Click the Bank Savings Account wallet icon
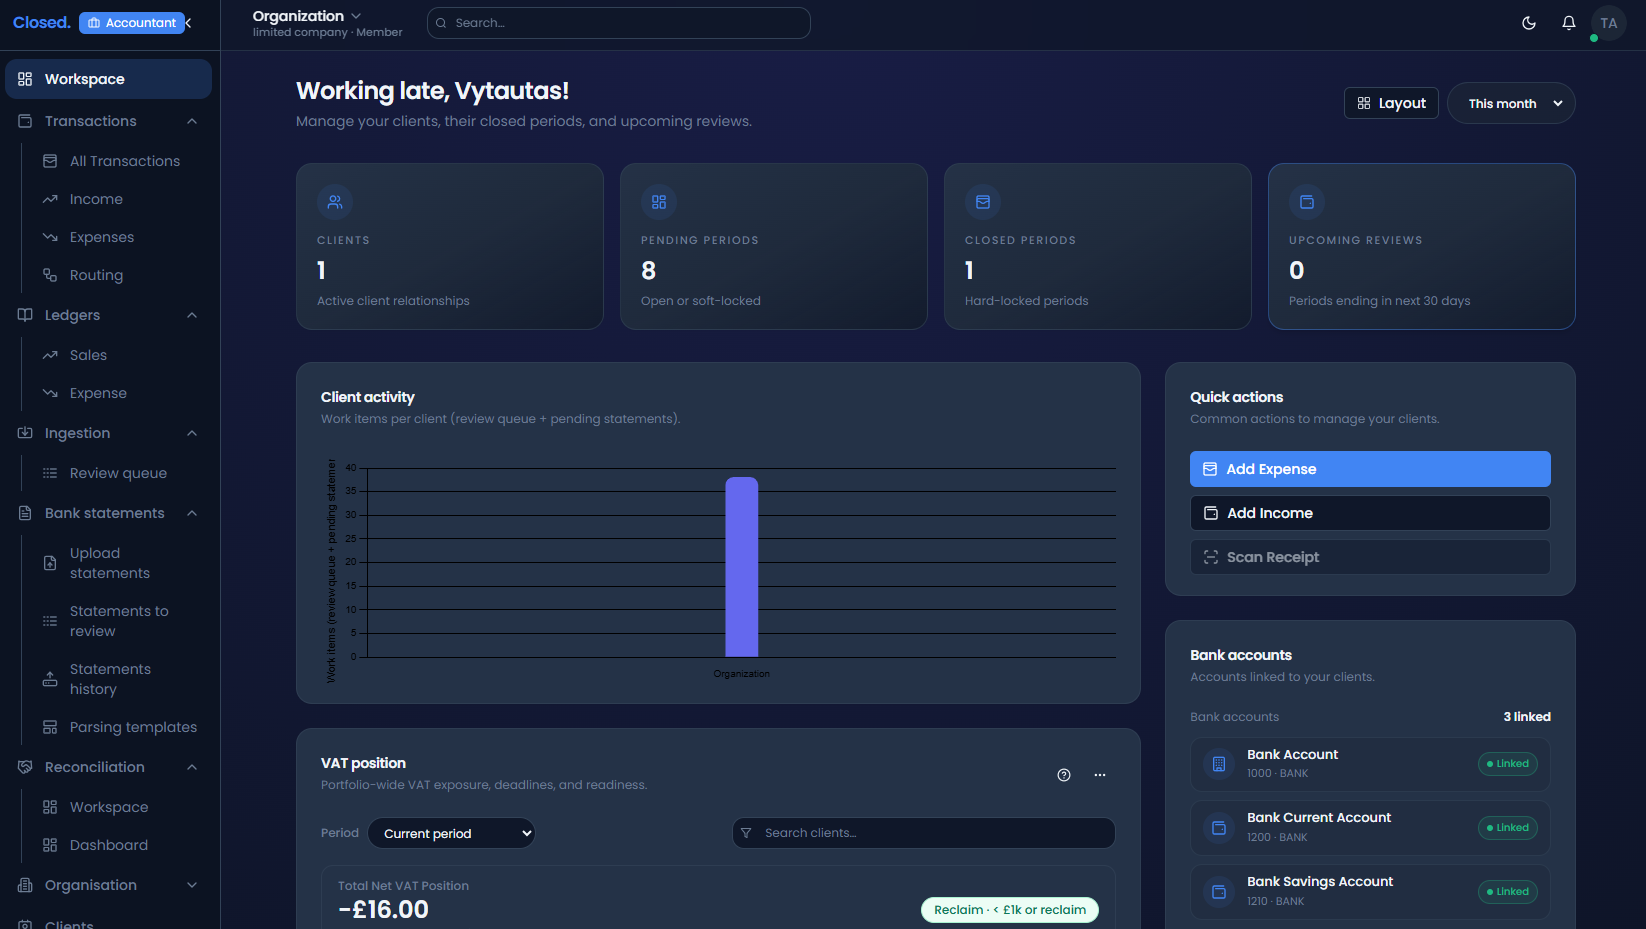Image resolution: width=1646 pixels, height=929 pixels. (1219, 892)
